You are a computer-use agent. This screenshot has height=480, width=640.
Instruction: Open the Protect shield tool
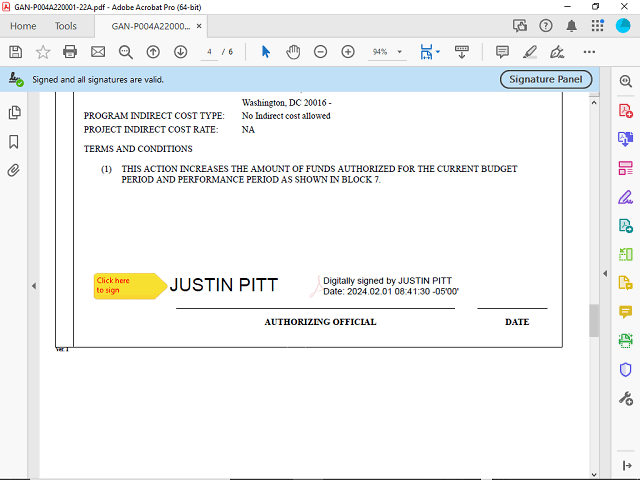[626, 369]
